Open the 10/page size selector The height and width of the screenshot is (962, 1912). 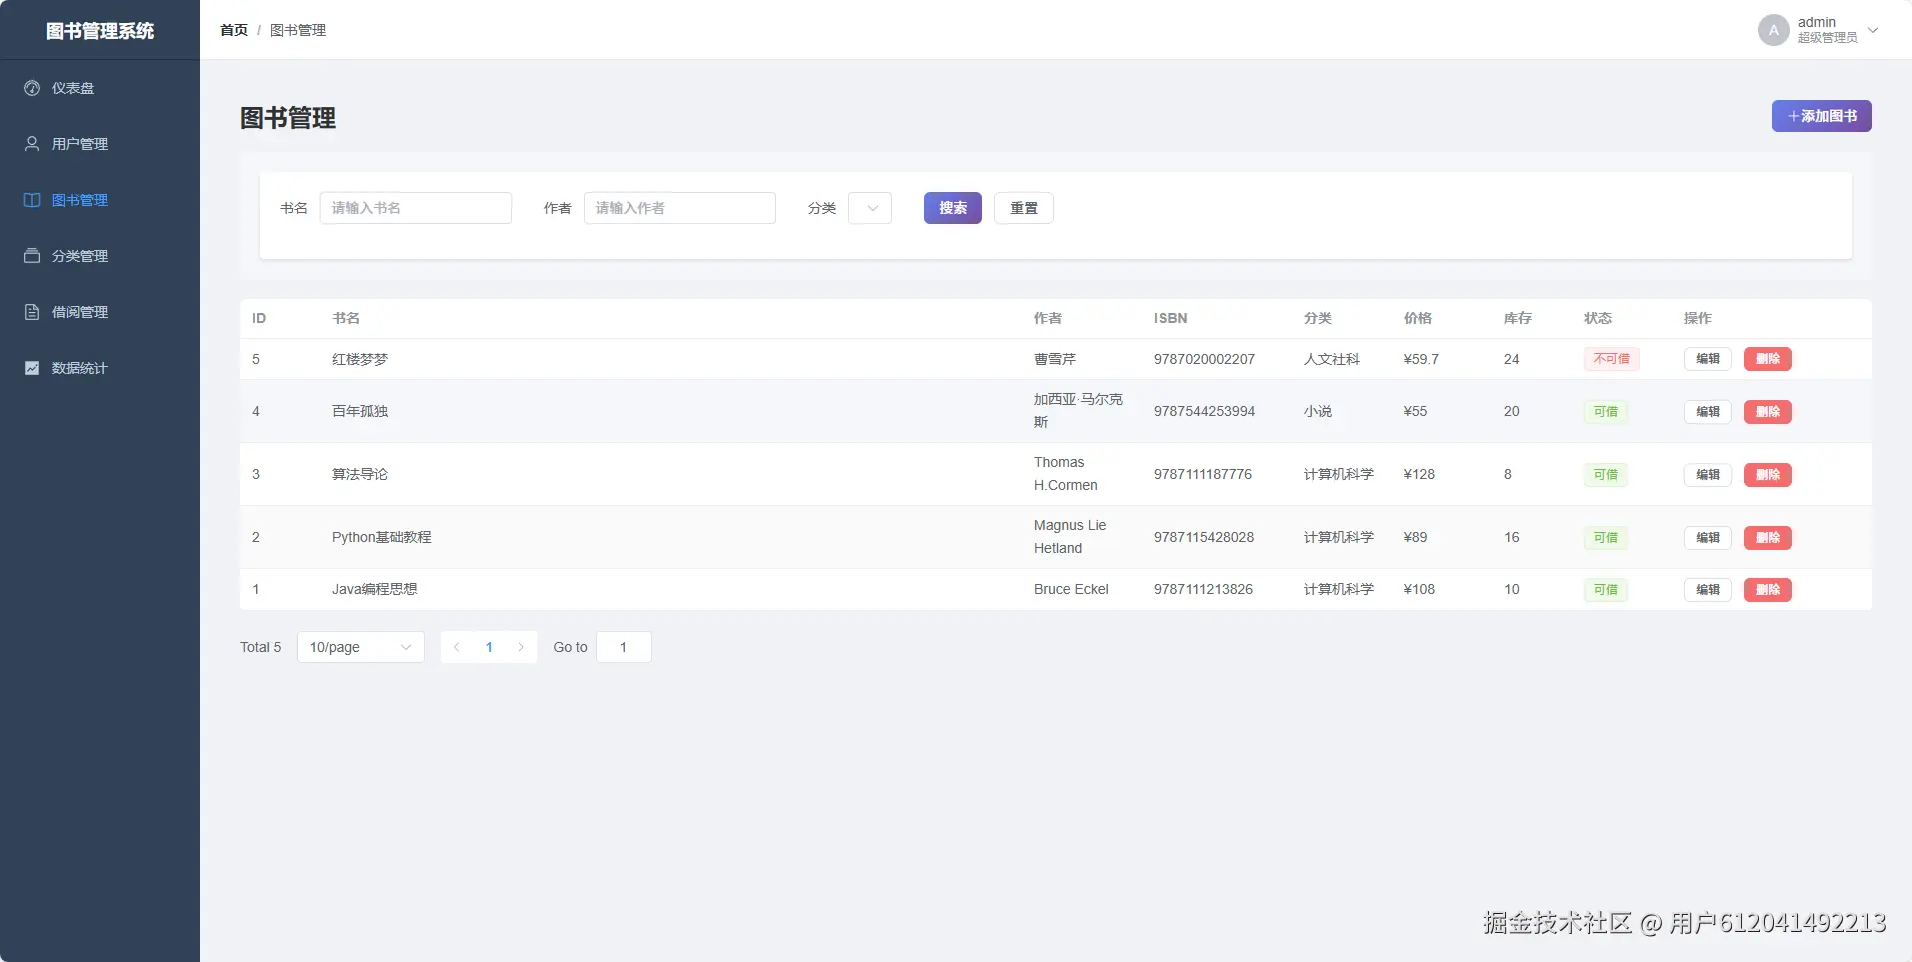pyautogui.click(x=361, y=647)
